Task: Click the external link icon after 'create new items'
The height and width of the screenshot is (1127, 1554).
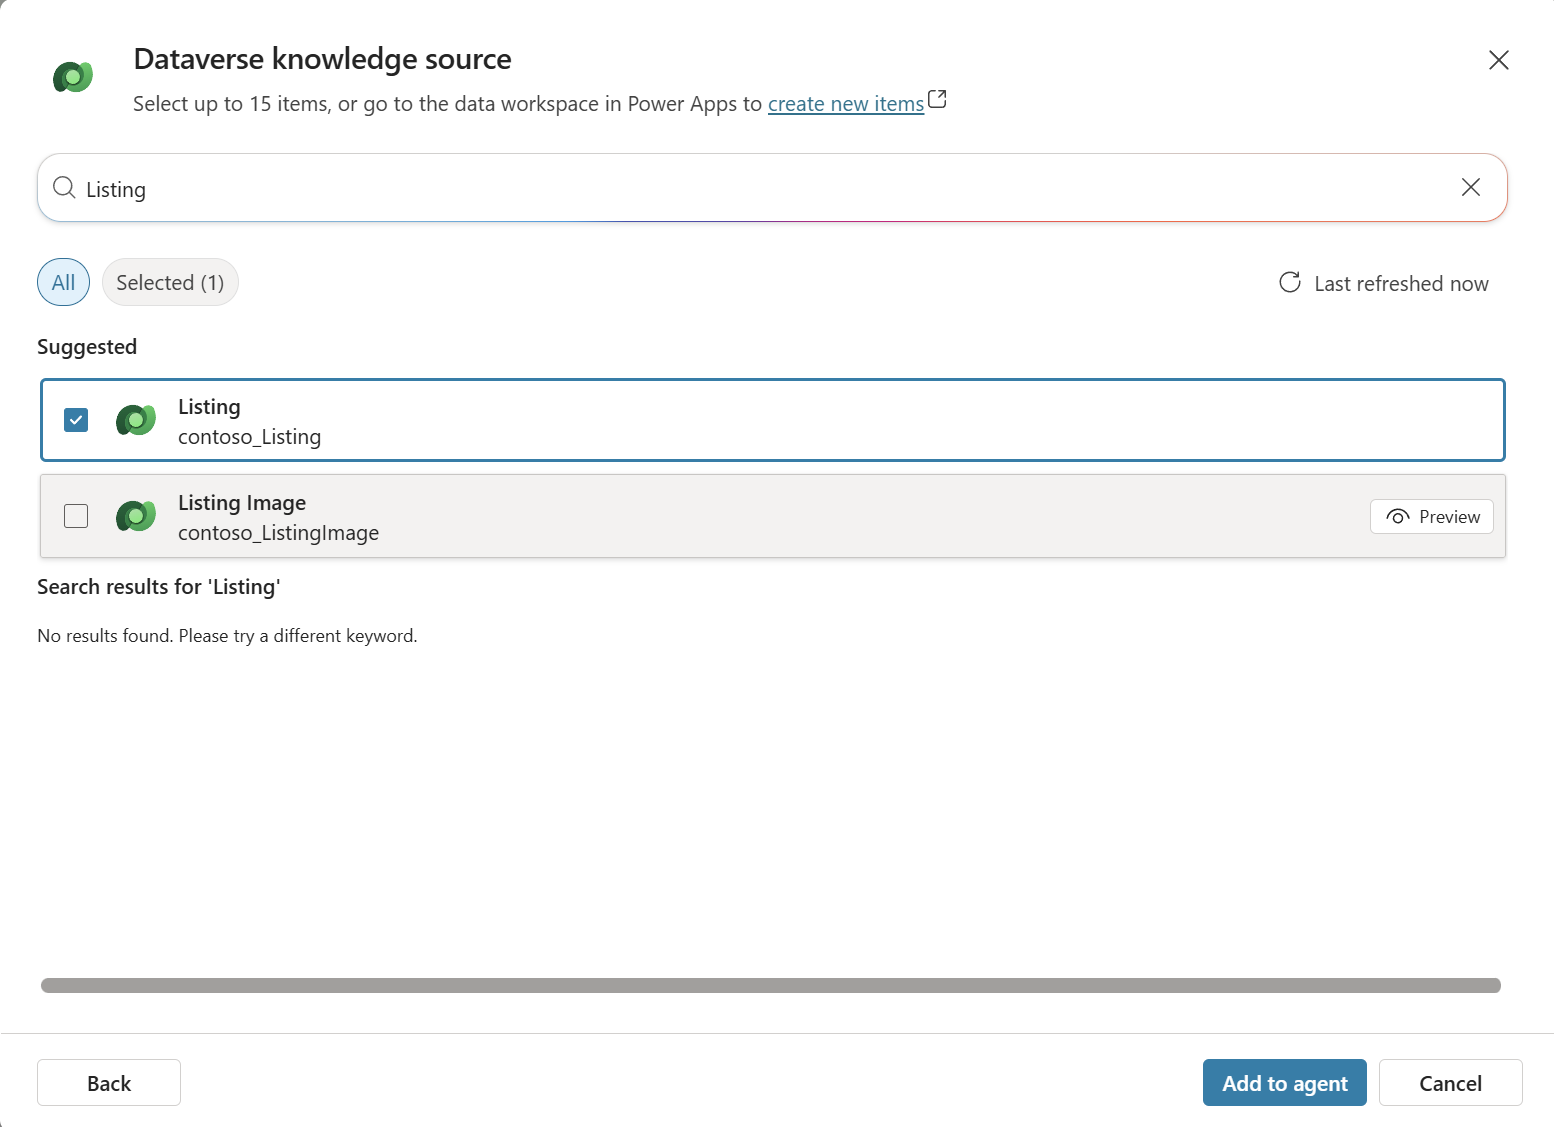Action: click(937, 99)
